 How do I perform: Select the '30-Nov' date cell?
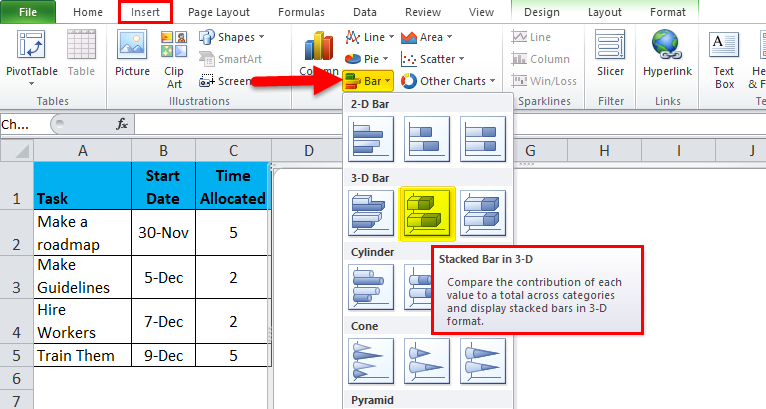click(x=163, y=233)
